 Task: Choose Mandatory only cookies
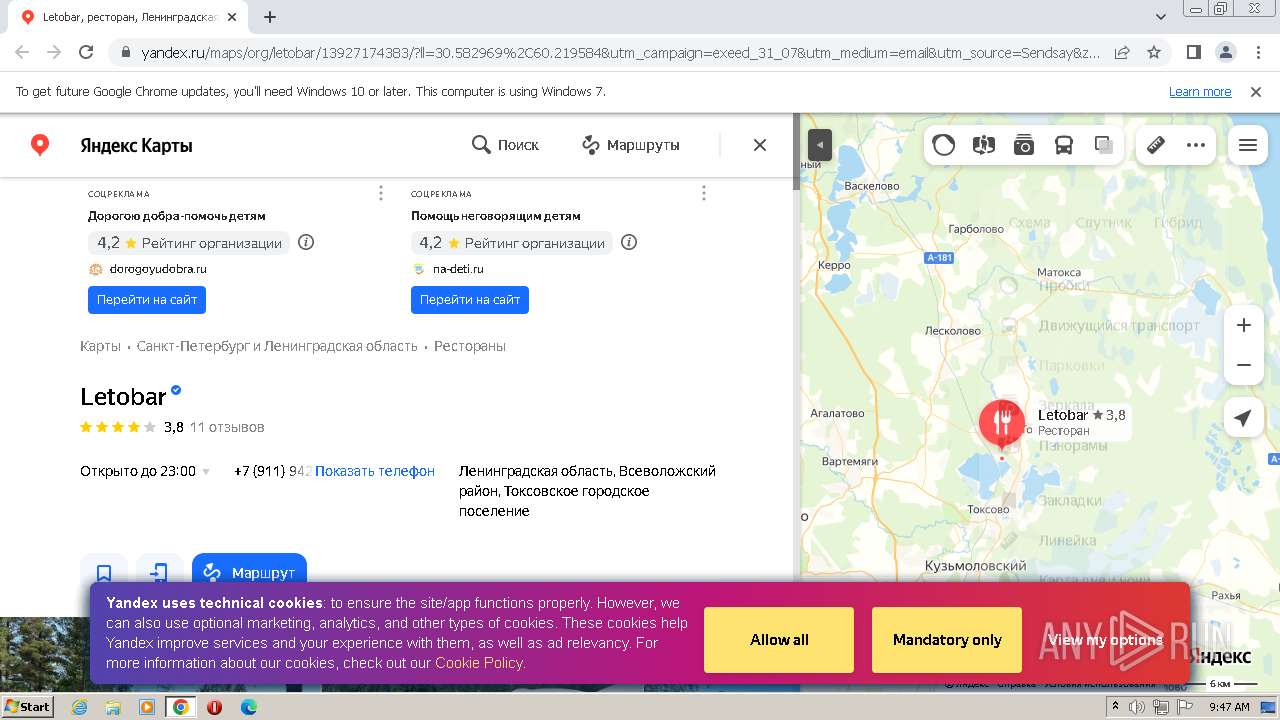point(947,640)
